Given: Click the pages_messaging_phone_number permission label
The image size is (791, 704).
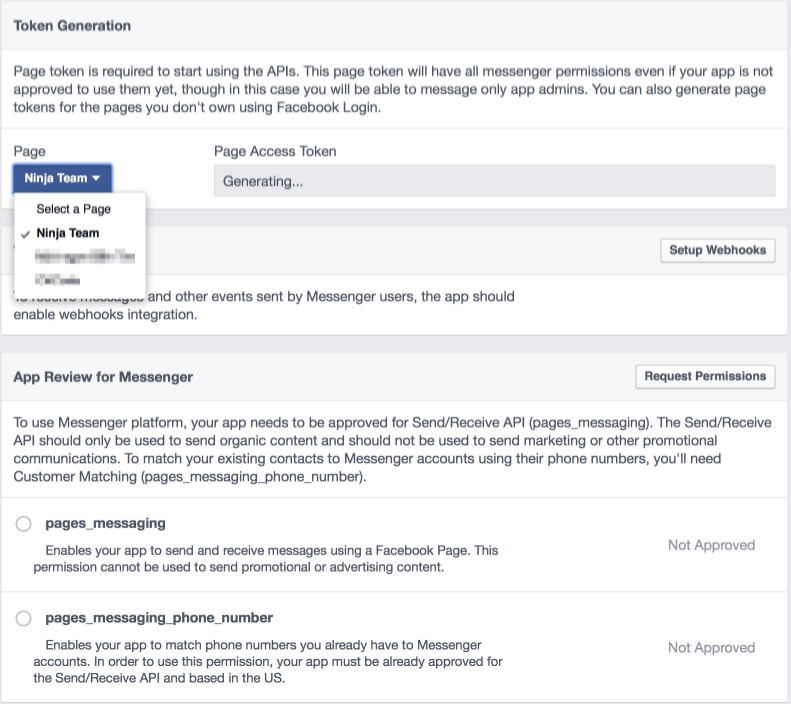Looking at the screenshot, I should (x=159, y=618).
